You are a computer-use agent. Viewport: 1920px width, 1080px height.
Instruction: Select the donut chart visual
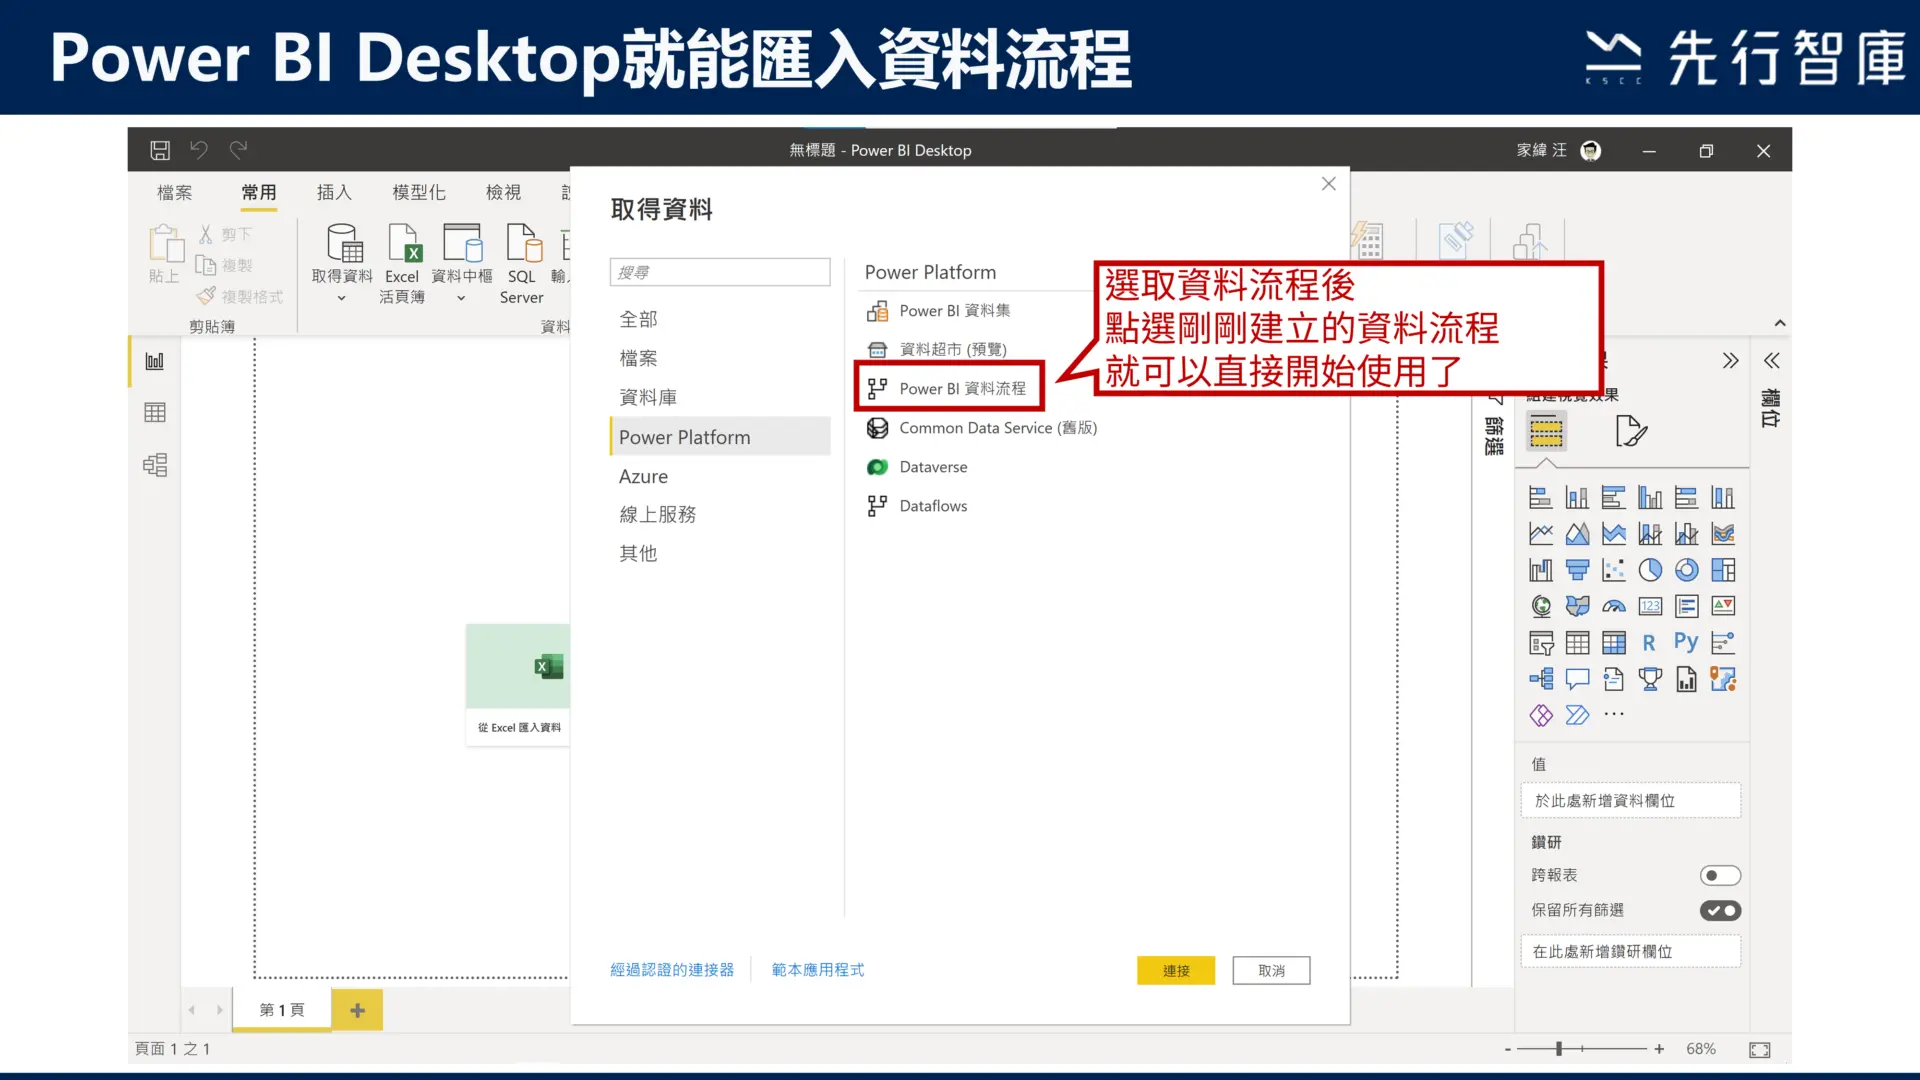click(x=1687, y=570)
